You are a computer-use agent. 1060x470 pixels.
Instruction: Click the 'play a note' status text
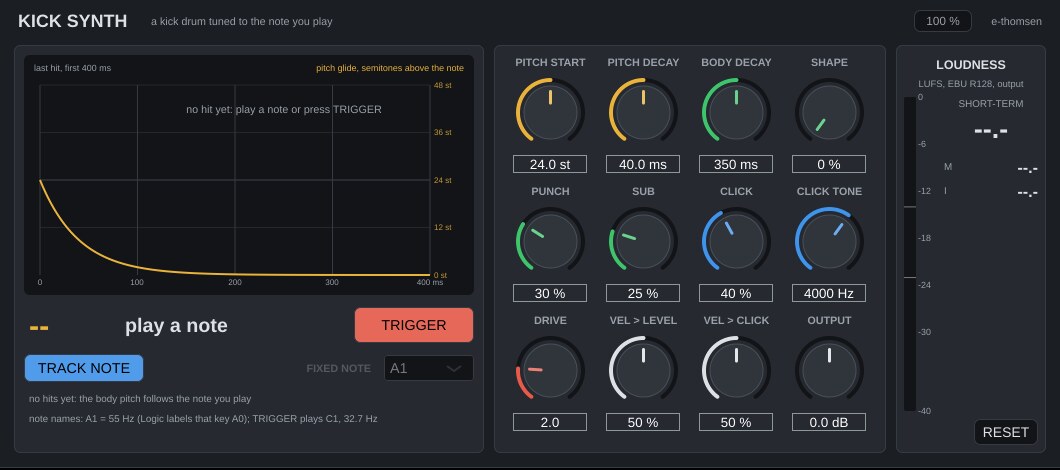pos(176,326)
